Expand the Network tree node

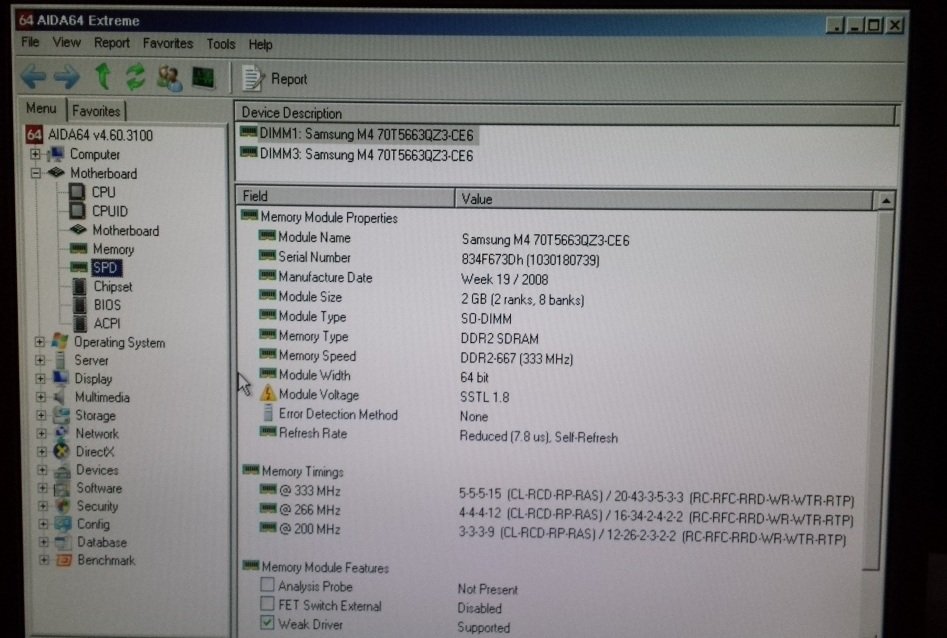coord(41,434)
